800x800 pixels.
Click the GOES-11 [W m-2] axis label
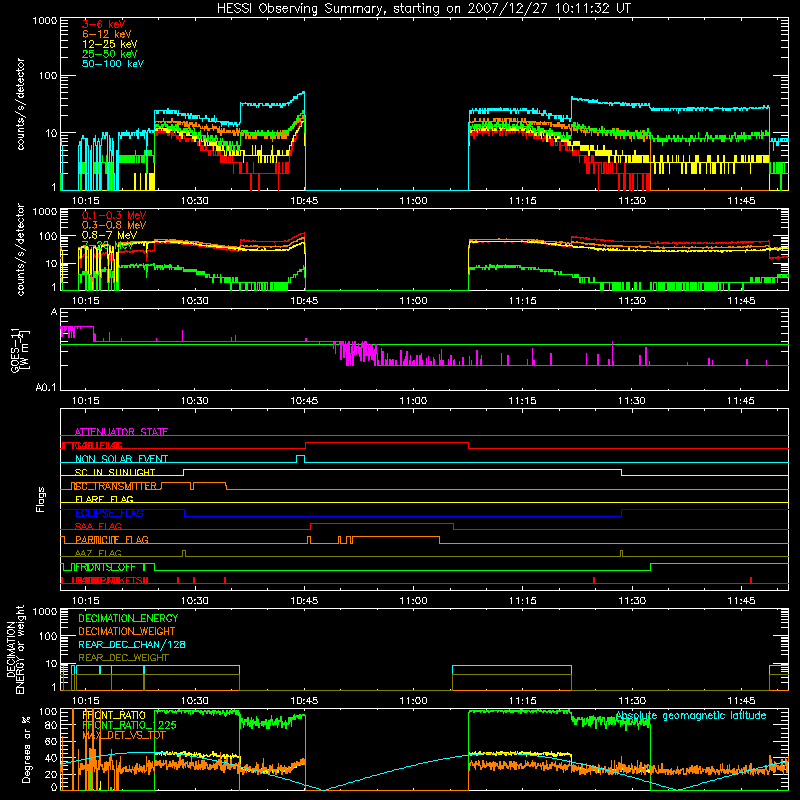[20, 351]
